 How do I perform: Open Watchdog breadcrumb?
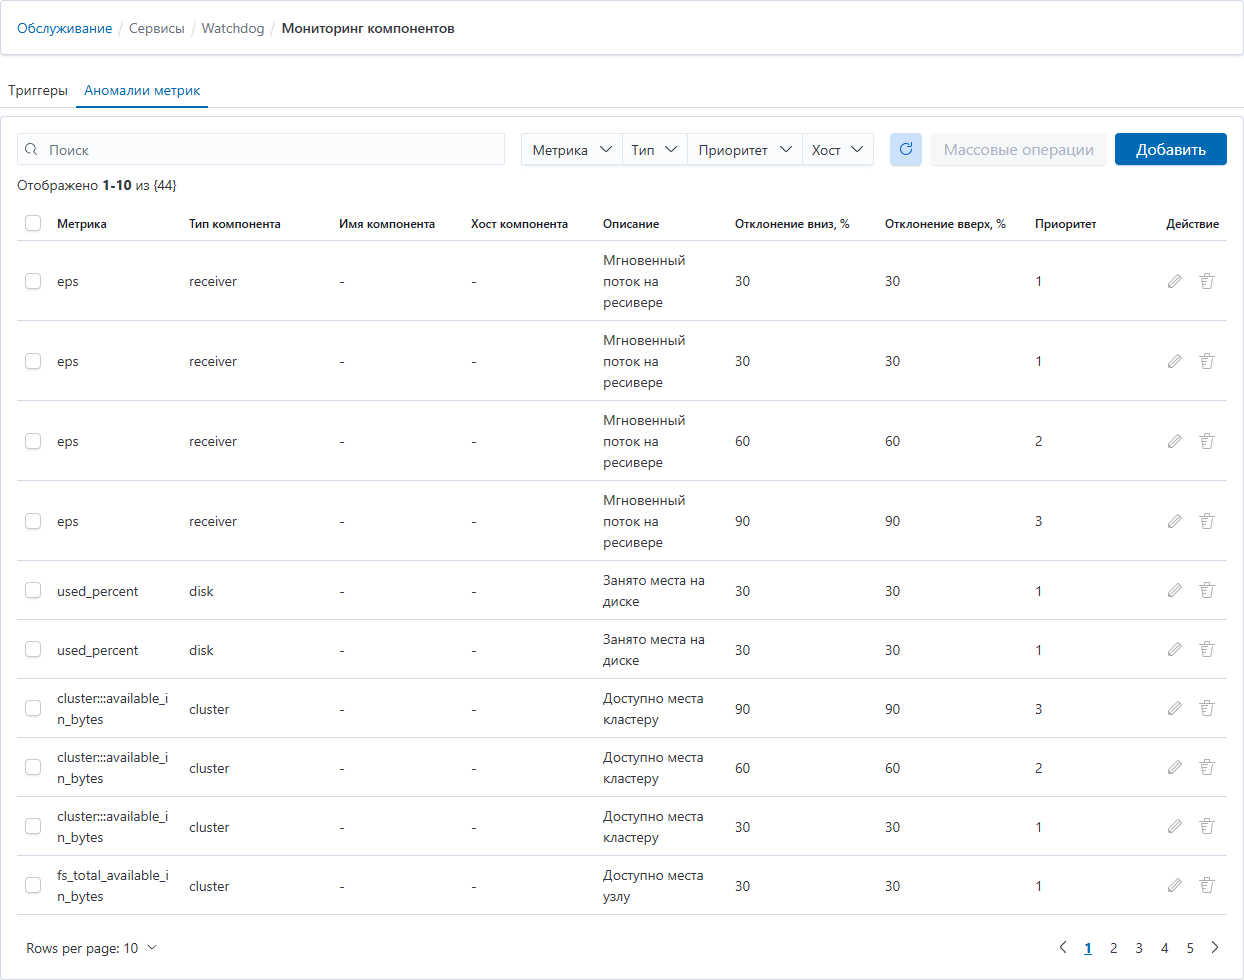click(233, 28)
